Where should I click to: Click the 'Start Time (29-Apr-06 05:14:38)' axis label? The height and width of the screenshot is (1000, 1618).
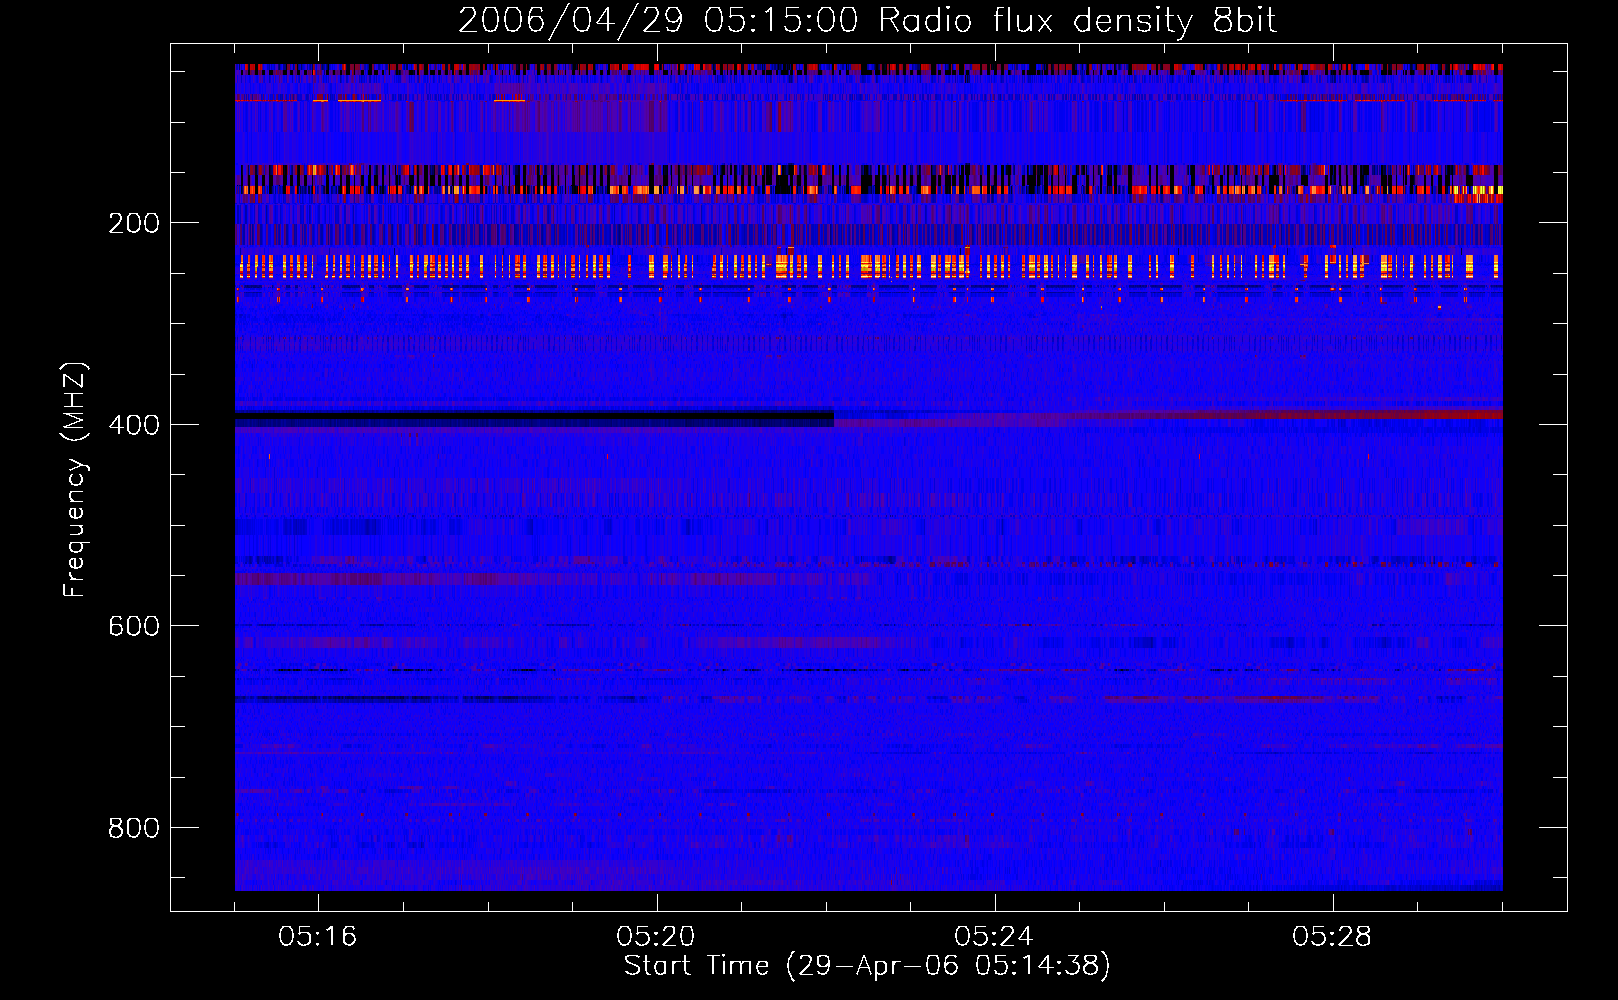click(x=867, y=966)
